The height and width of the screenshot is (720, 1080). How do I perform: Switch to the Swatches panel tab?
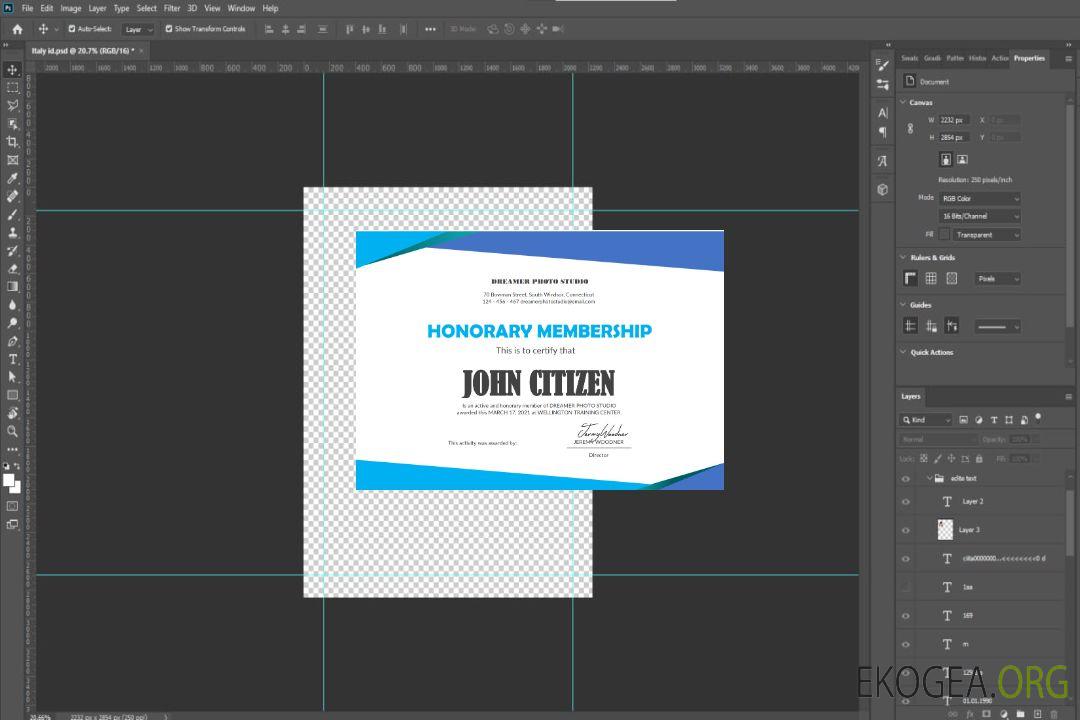[x=909, y=58]
